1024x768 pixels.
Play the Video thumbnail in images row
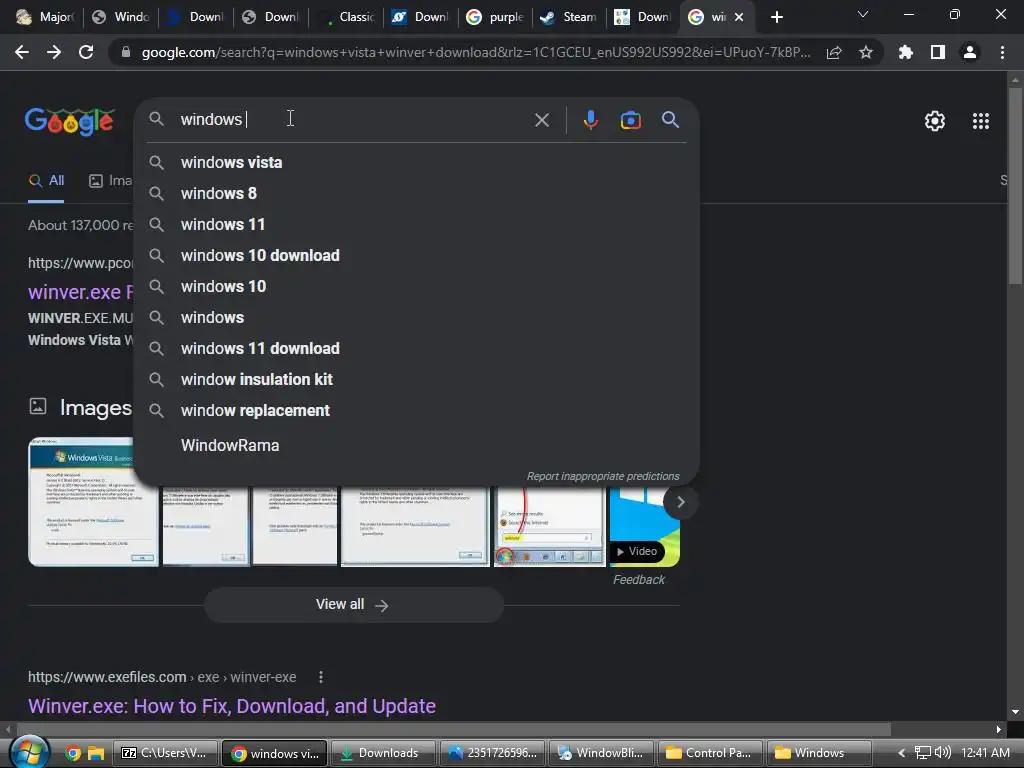[644, 528]
